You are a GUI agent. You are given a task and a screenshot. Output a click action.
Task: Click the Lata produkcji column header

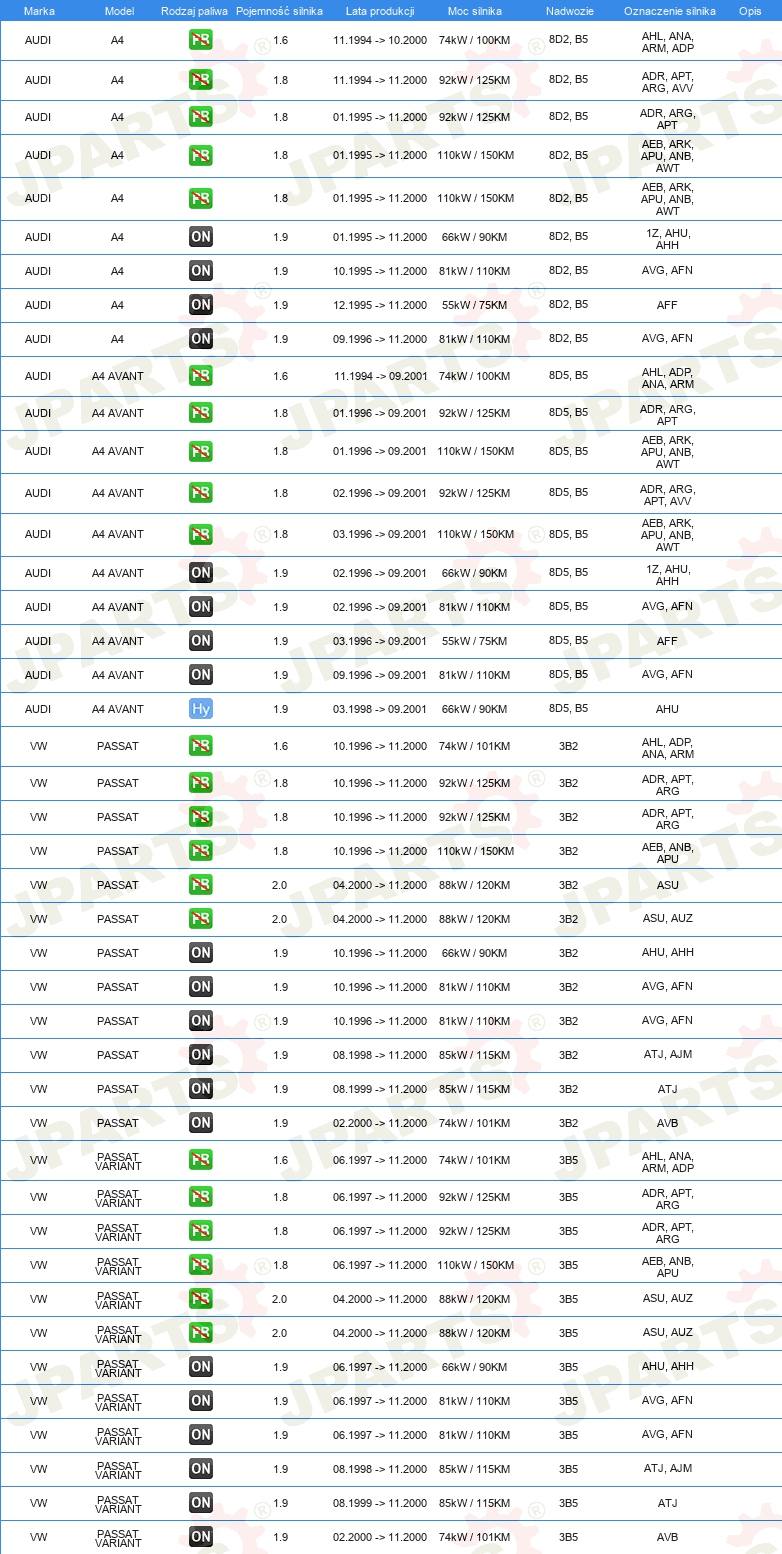pyautogui.click(x=380, y=11)
